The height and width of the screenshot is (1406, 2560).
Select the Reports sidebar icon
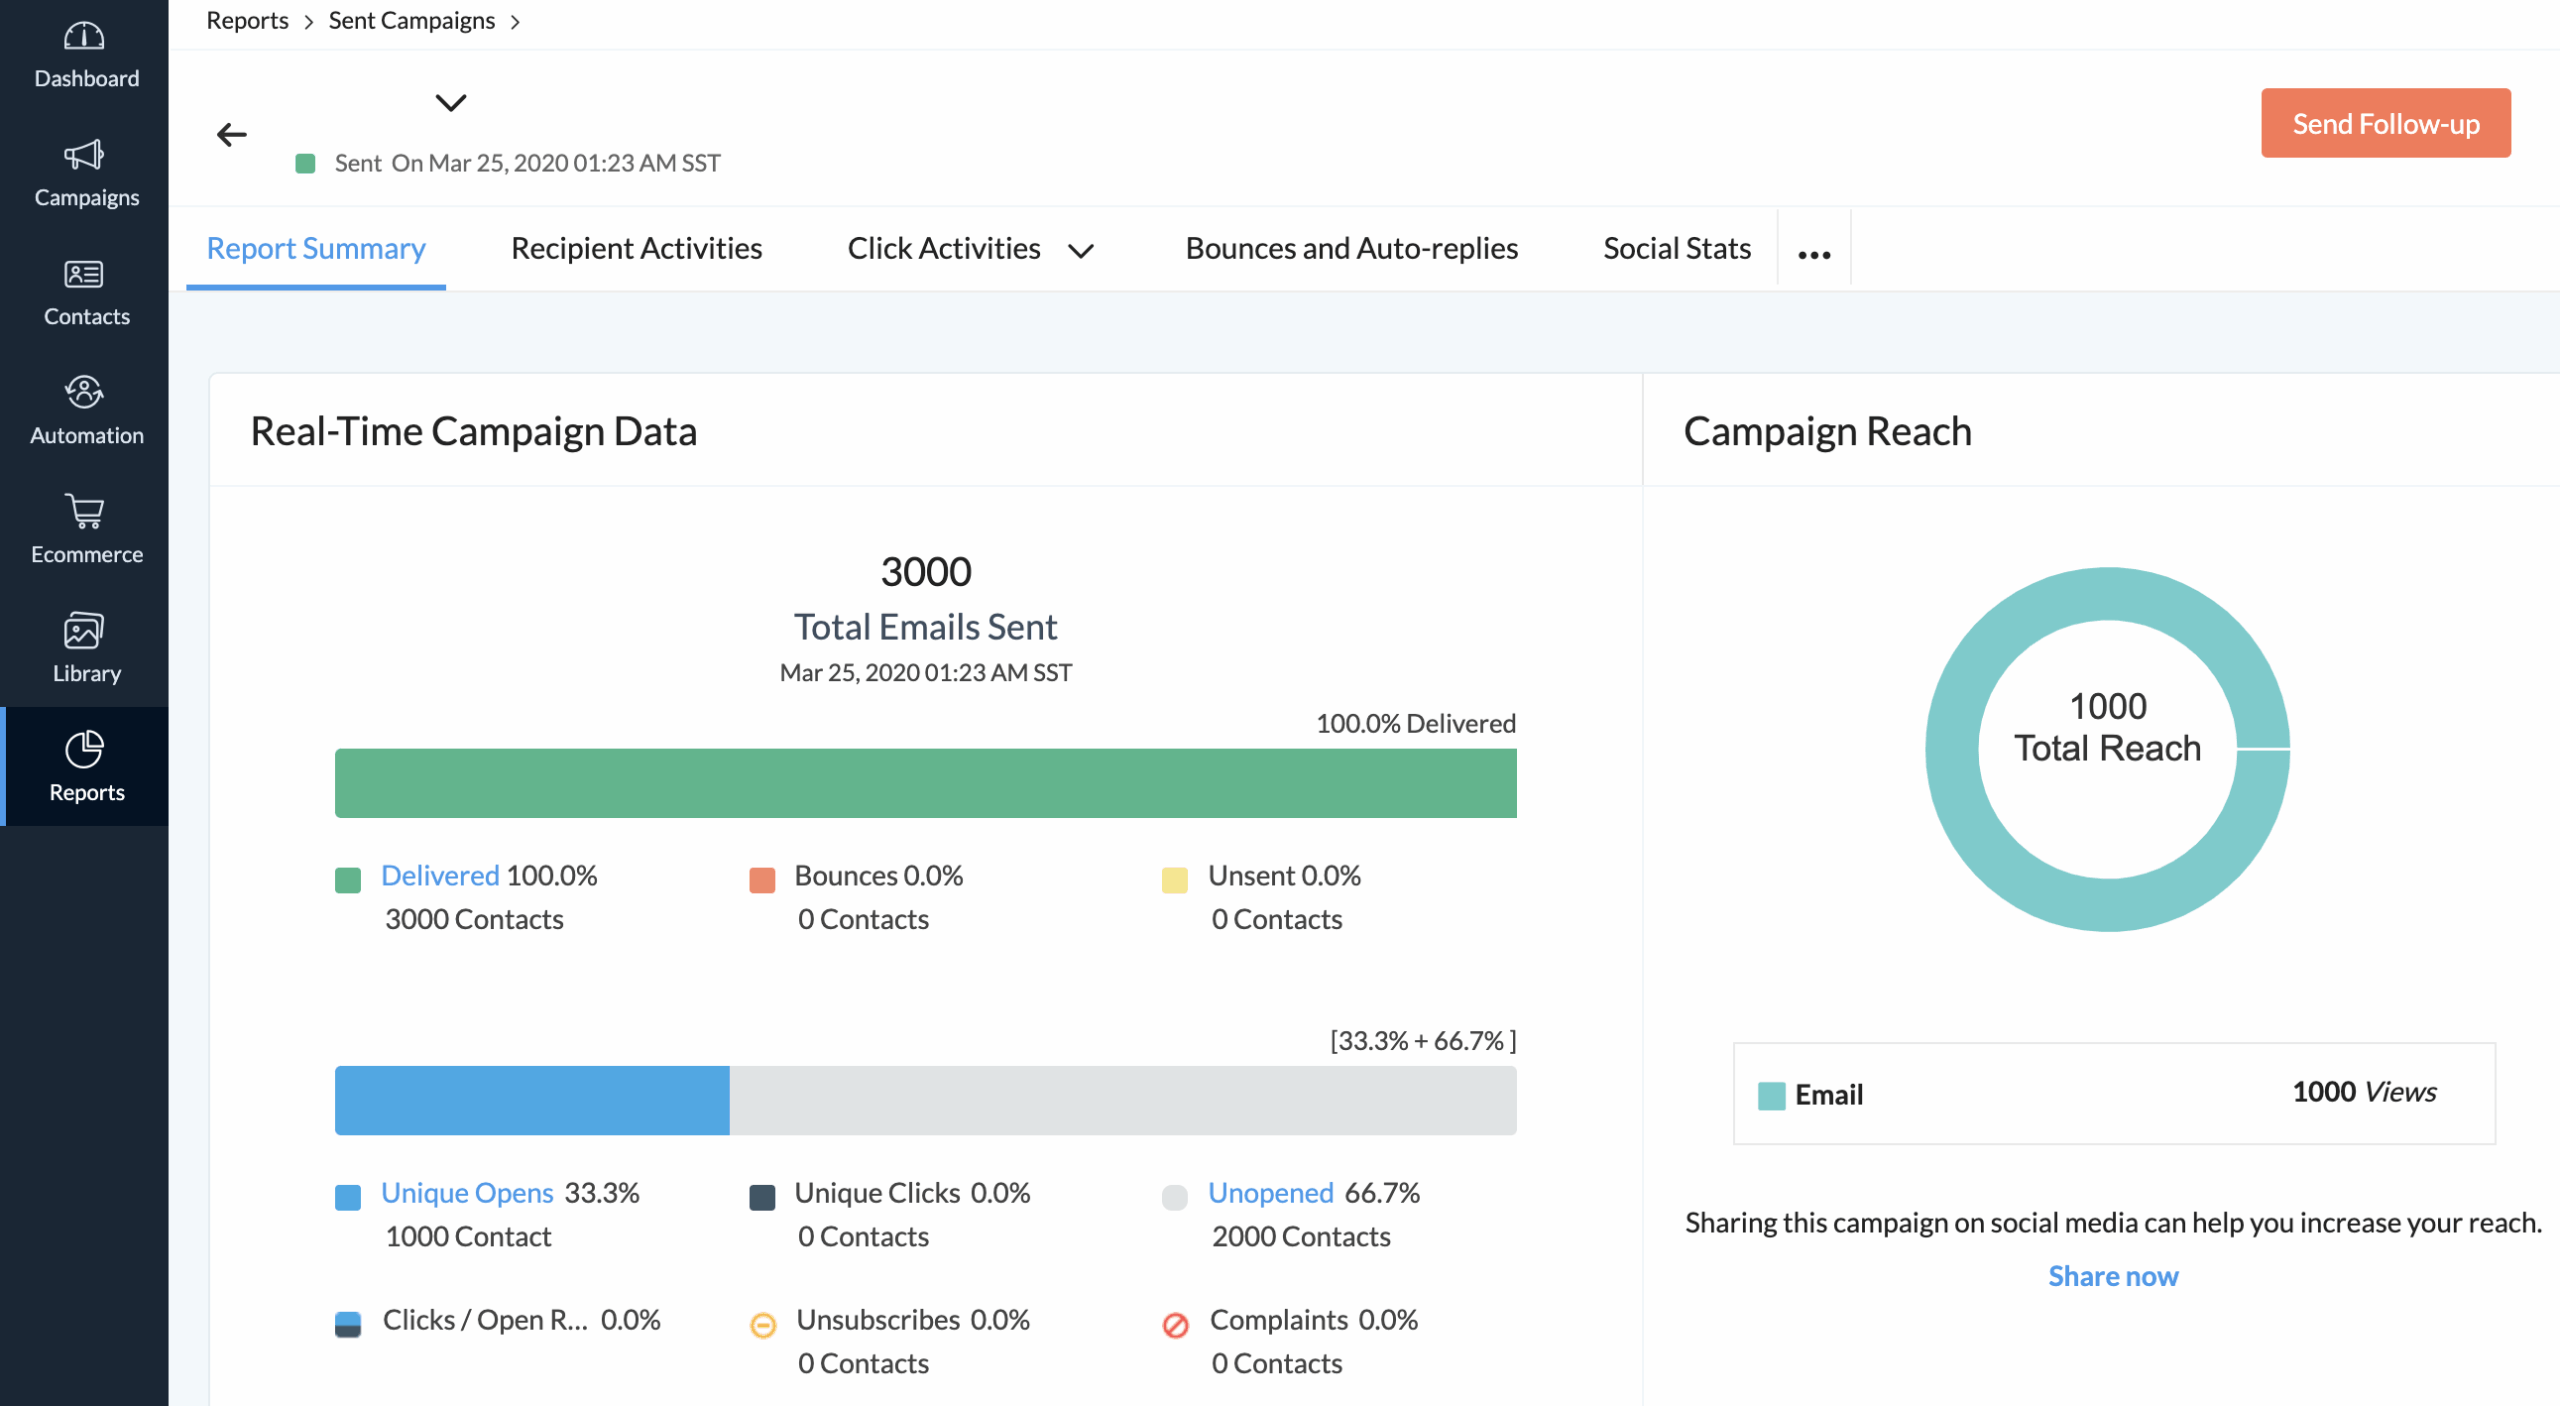coord(85,766)
